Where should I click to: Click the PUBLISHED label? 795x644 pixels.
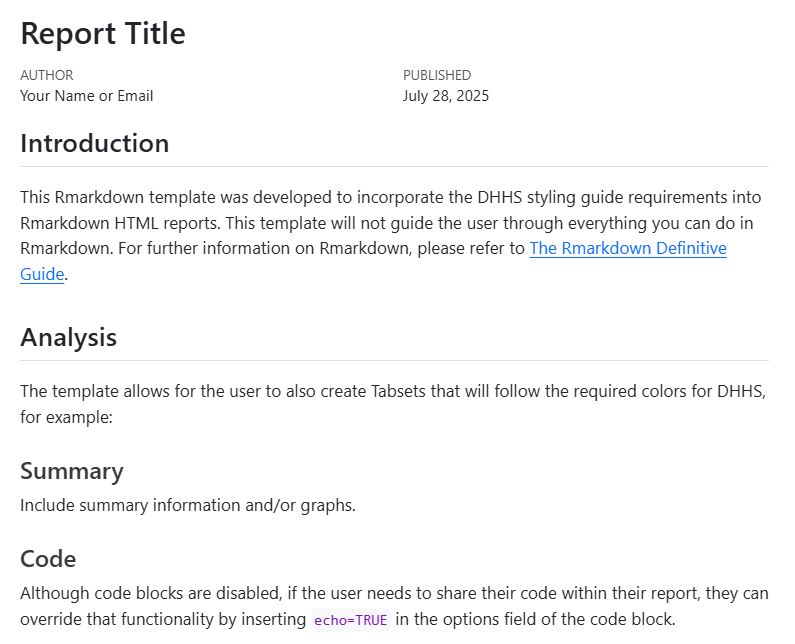tap(437, 75)
